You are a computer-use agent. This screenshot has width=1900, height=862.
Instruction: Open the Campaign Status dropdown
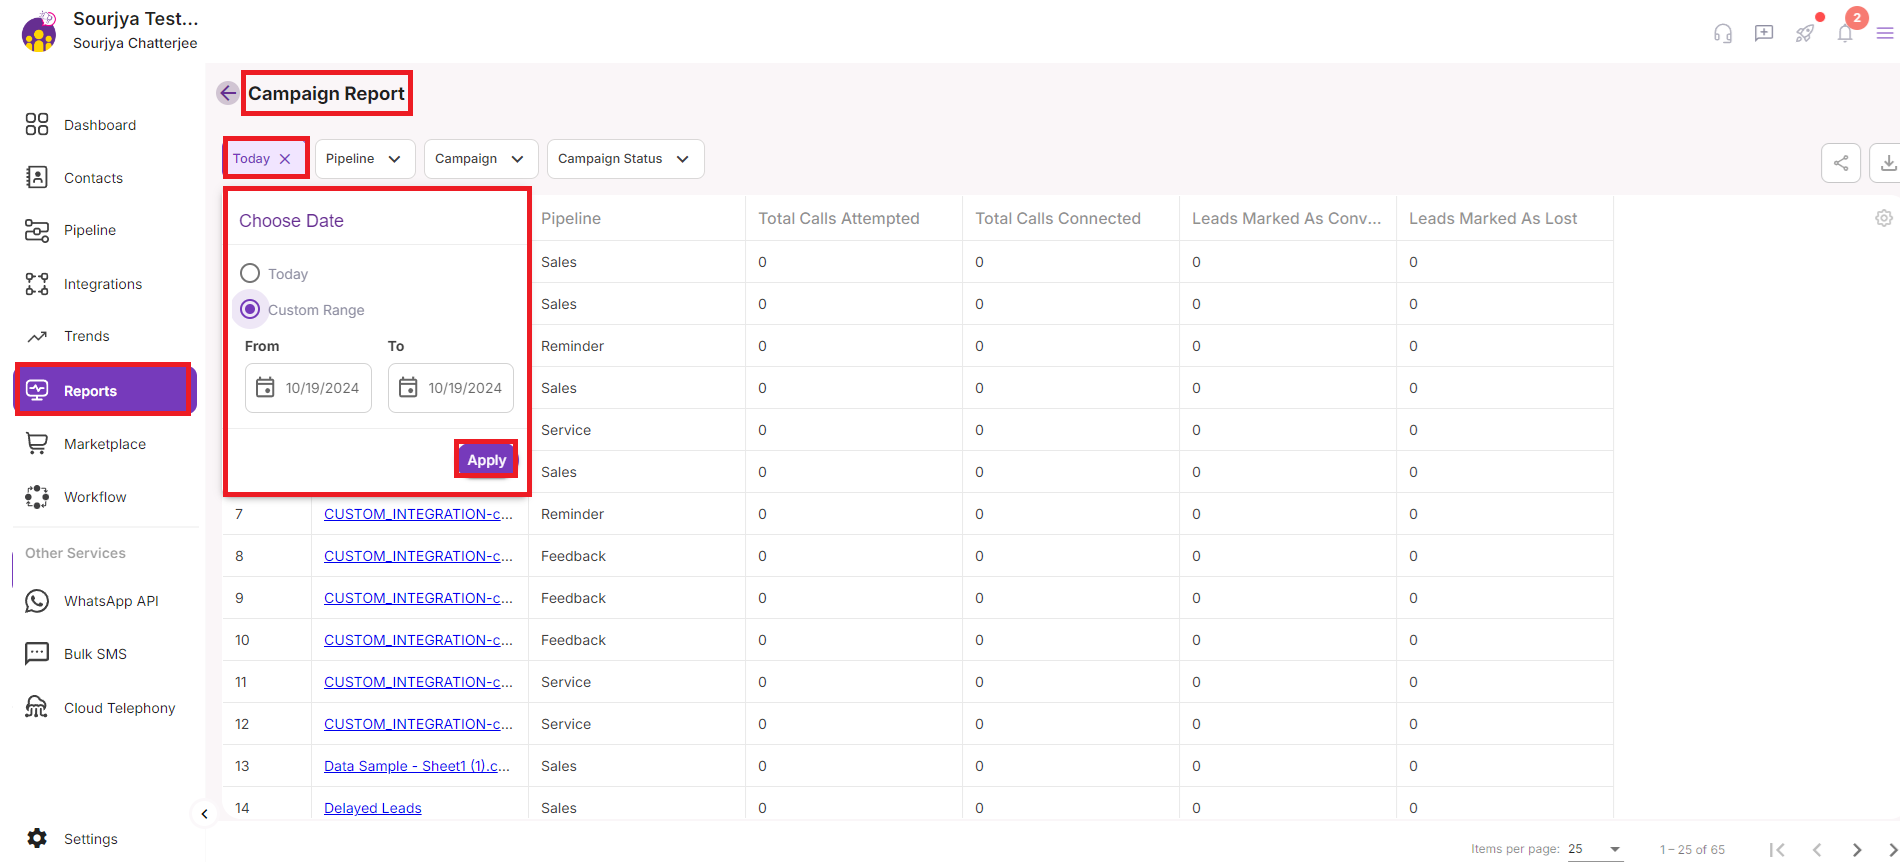[x=625, y=159]
